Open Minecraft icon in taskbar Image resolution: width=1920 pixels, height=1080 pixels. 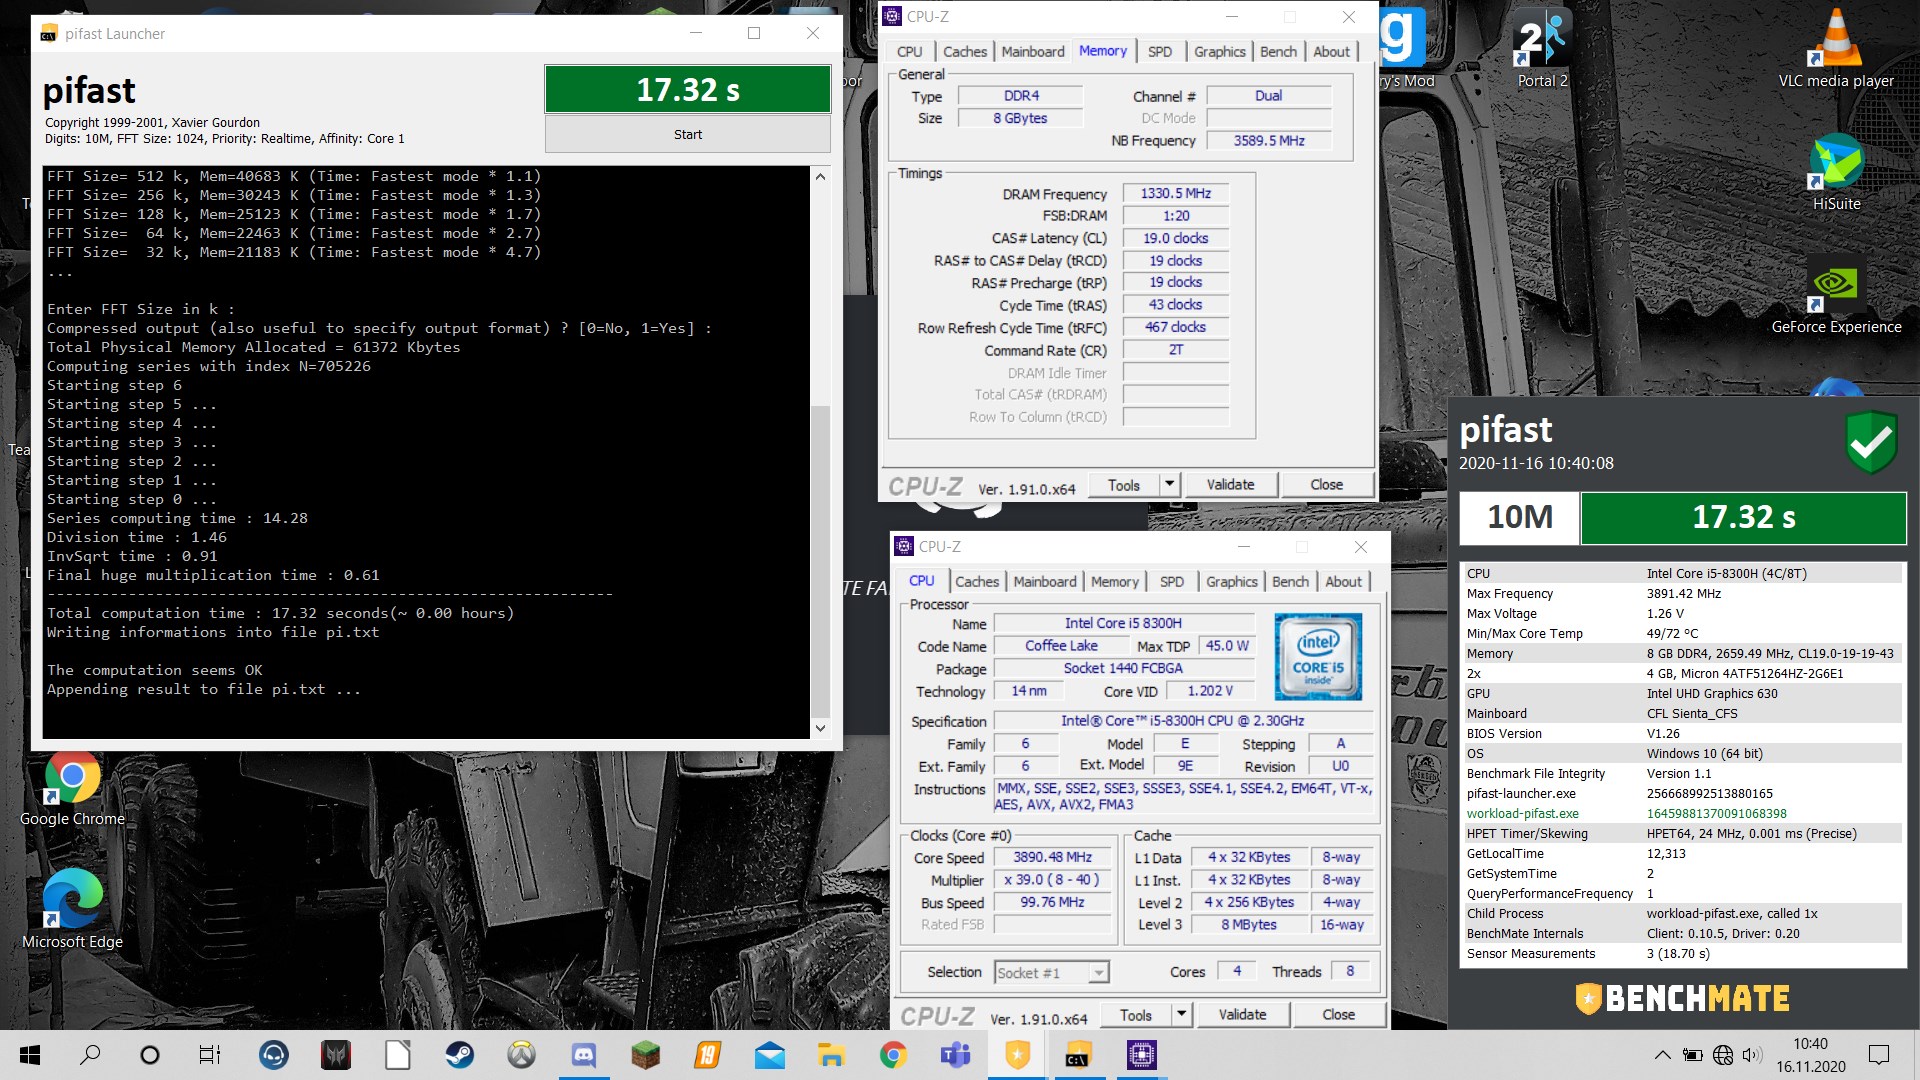[x=645, y=1055]
